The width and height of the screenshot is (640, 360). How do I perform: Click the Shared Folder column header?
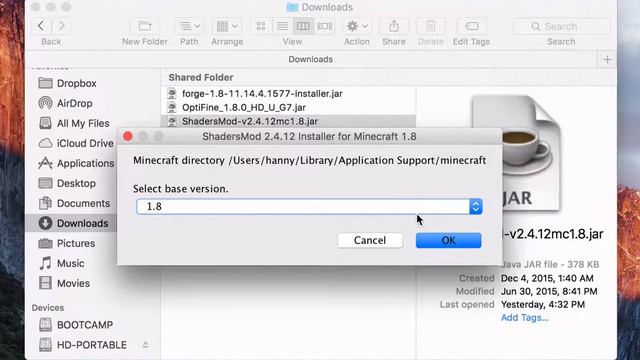[x=201, y=77]
